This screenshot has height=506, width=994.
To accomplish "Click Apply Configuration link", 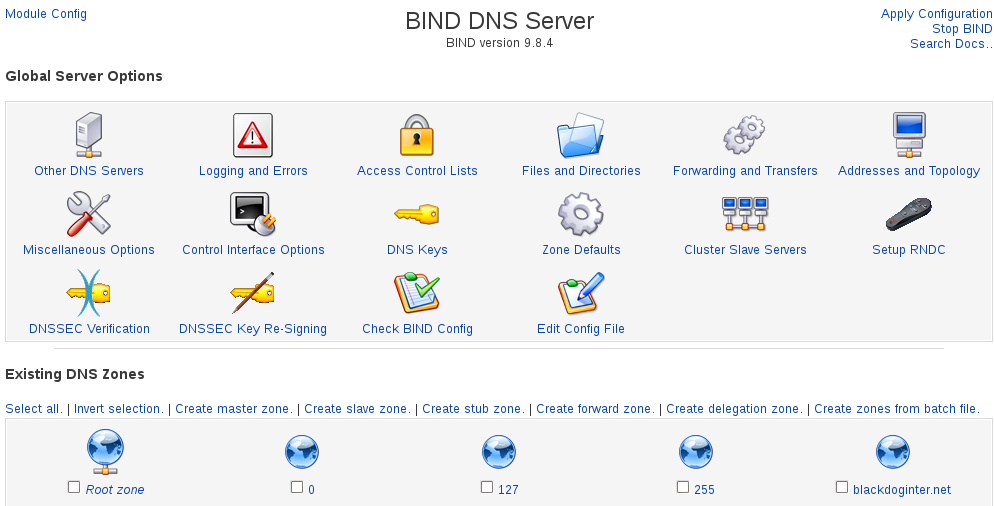I will click(936, 14).
